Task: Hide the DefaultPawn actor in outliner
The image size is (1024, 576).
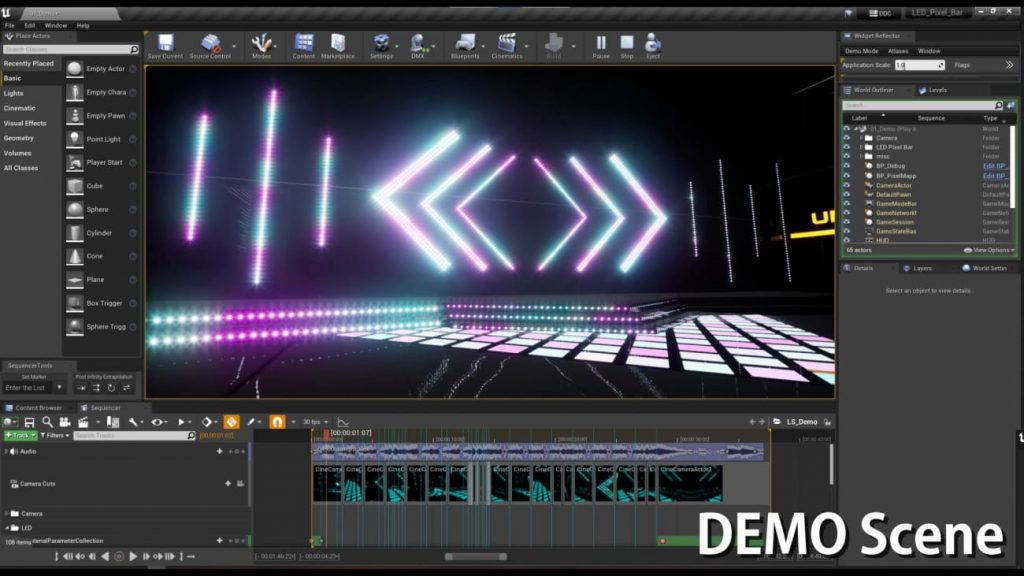Action: [x=847, y=194]
